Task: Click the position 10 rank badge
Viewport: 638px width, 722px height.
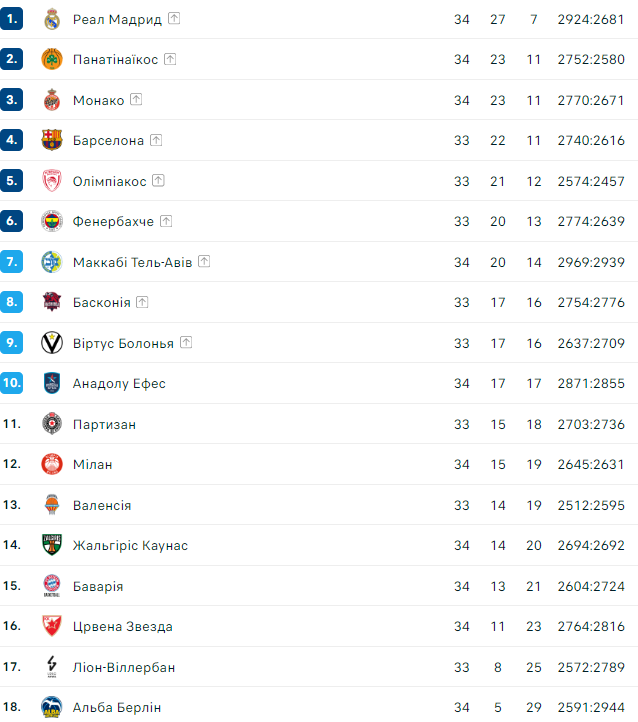Action: [12, 383]
